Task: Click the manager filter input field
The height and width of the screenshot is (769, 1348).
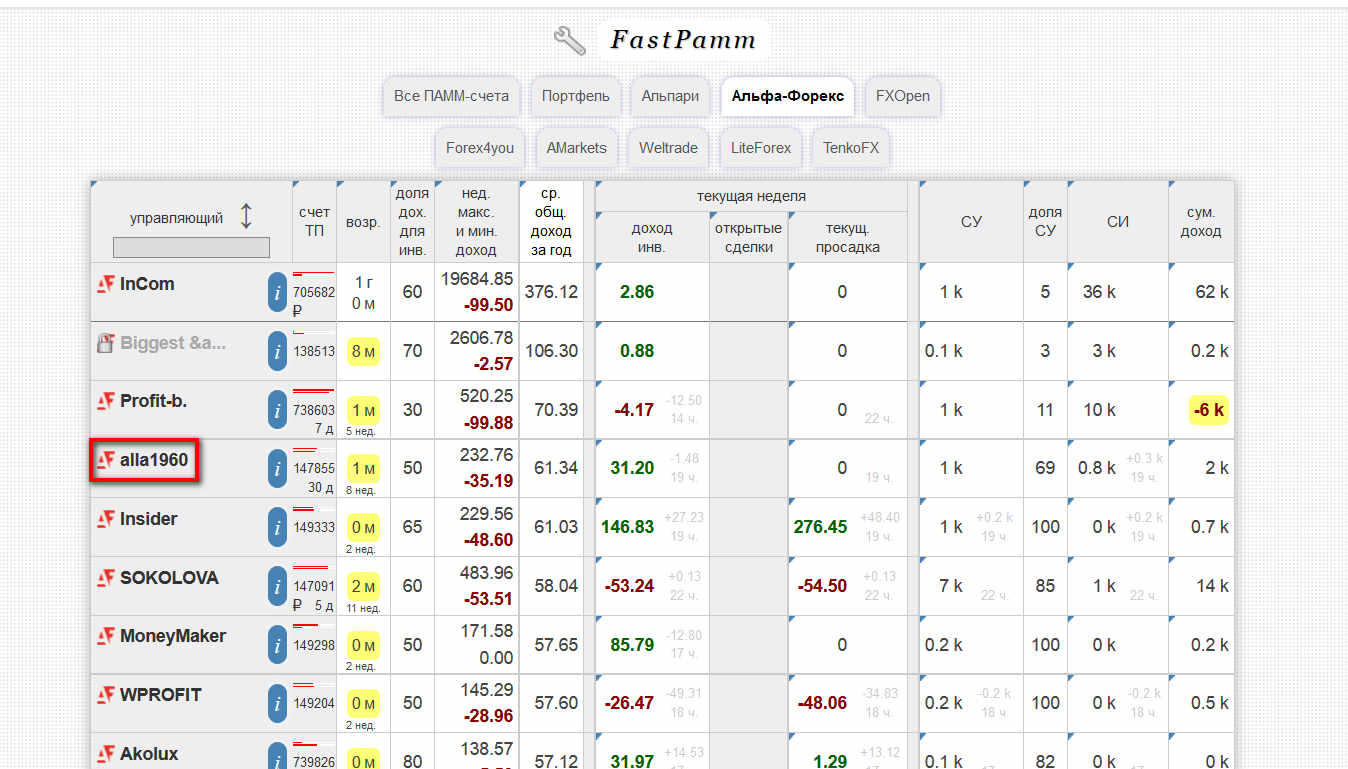Action: click(x=191, y=247)
